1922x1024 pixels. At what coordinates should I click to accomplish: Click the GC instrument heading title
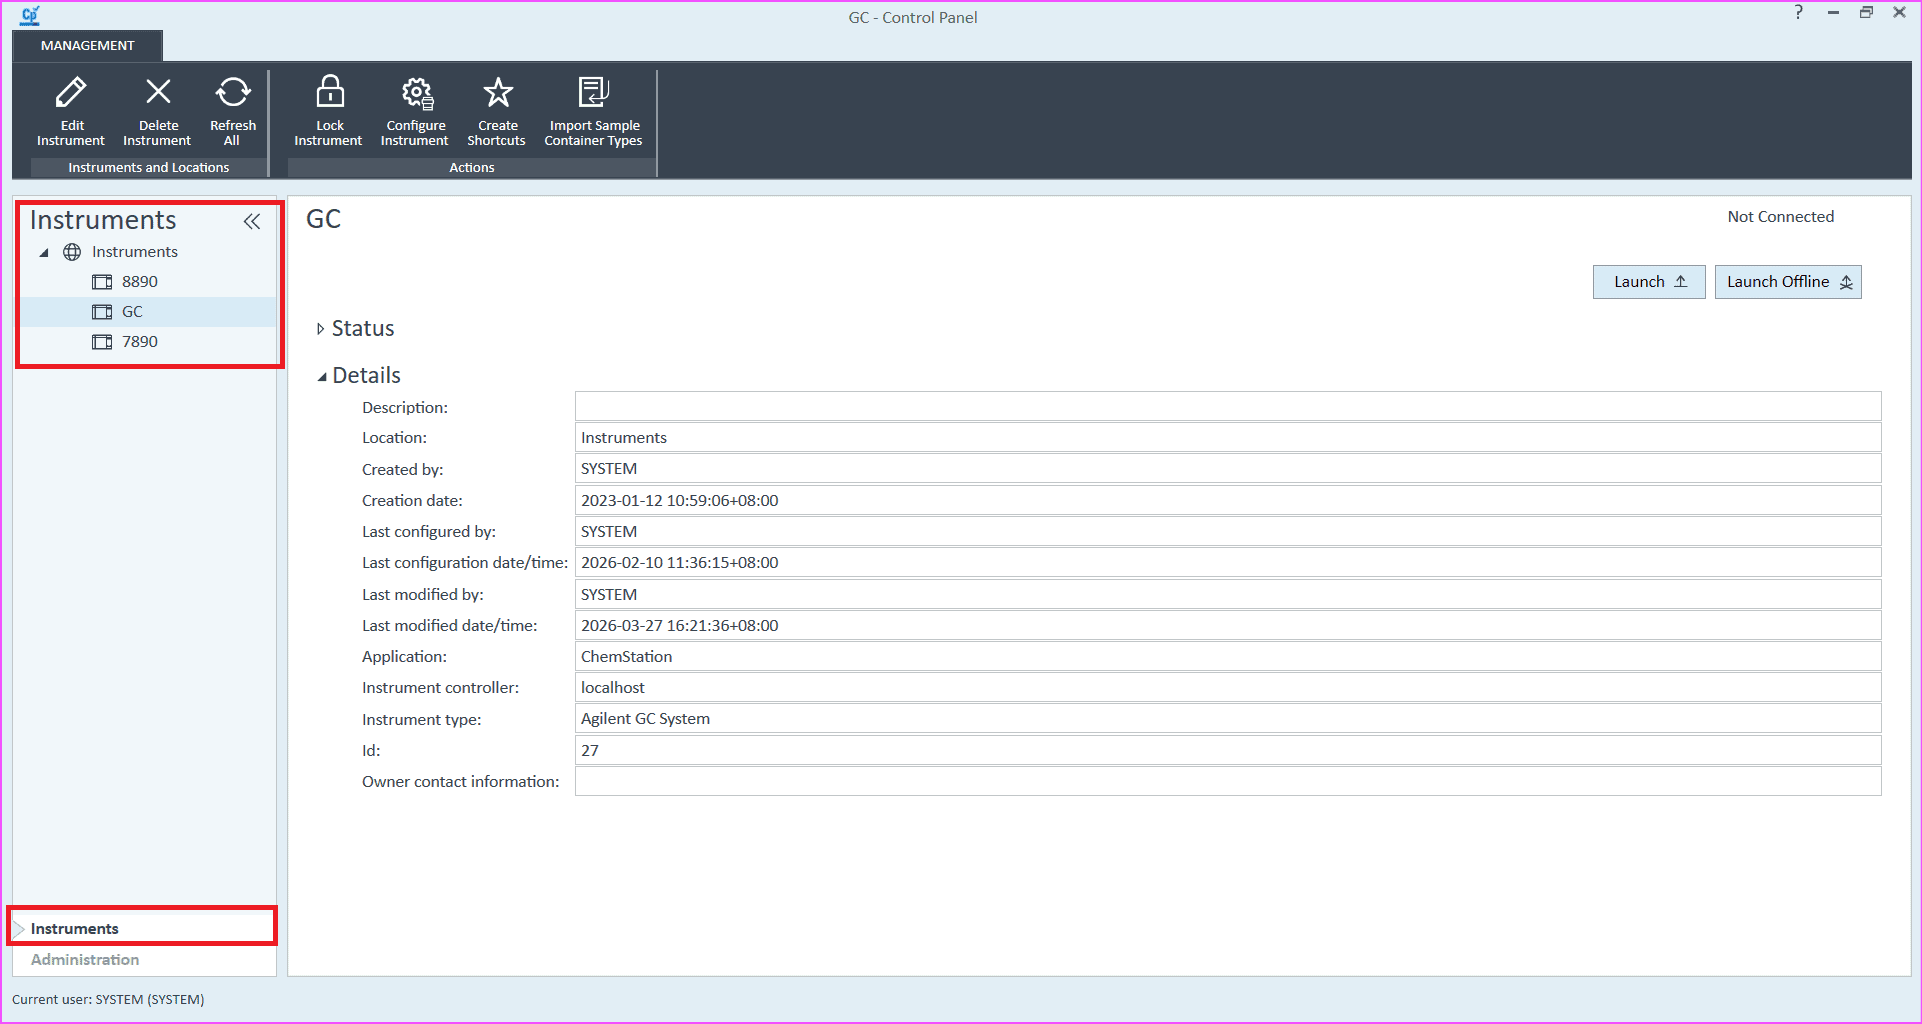[x=323, y=219]
